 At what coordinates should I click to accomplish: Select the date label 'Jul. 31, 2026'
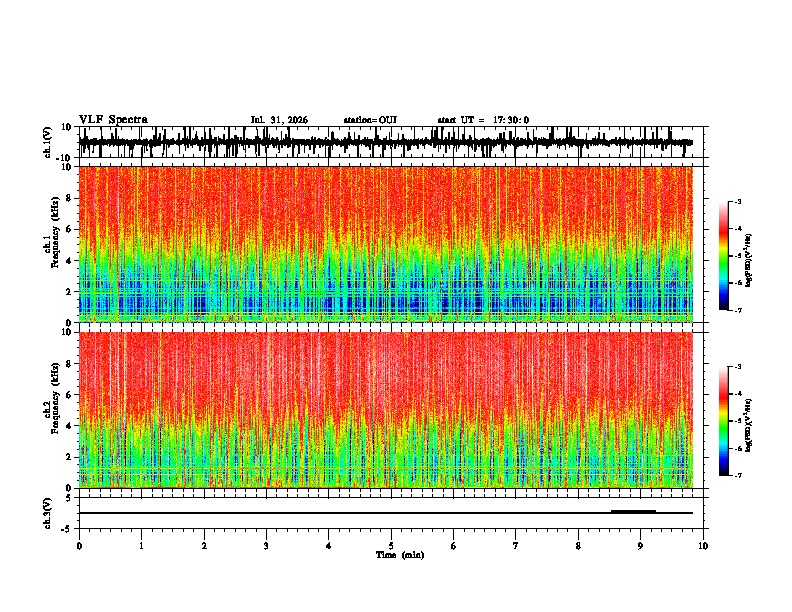(x=279, y=120)
